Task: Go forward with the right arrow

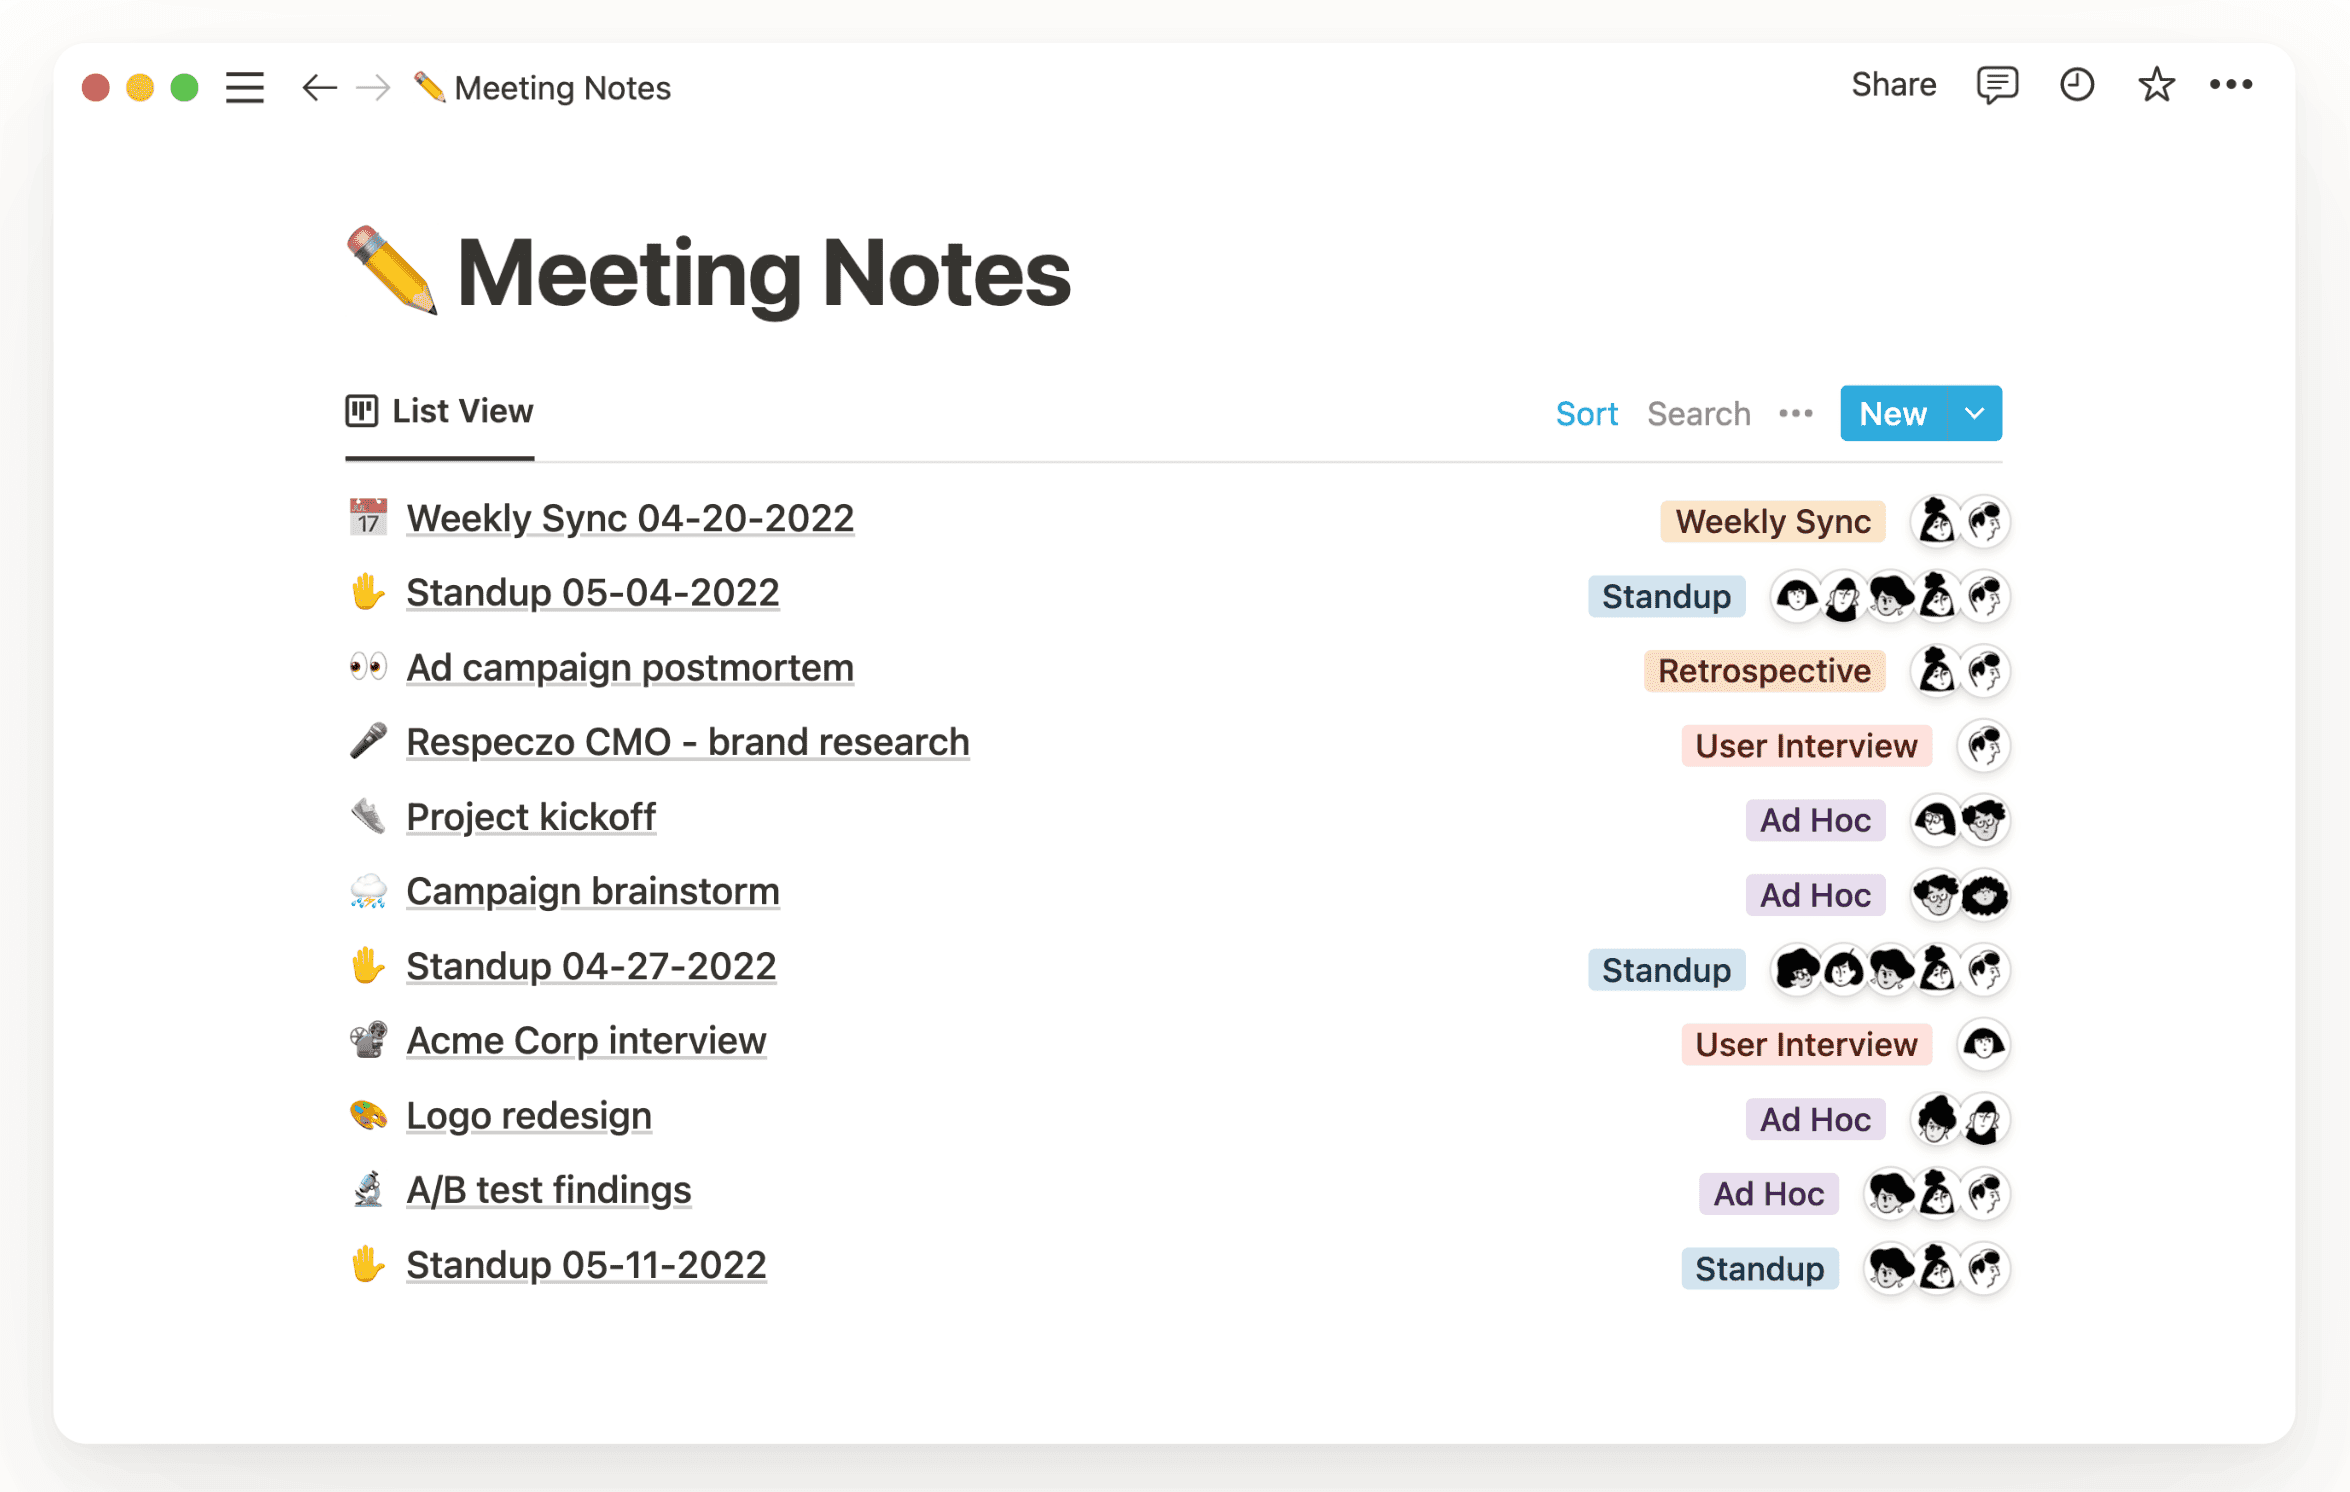Action: [x=373, y=88]
